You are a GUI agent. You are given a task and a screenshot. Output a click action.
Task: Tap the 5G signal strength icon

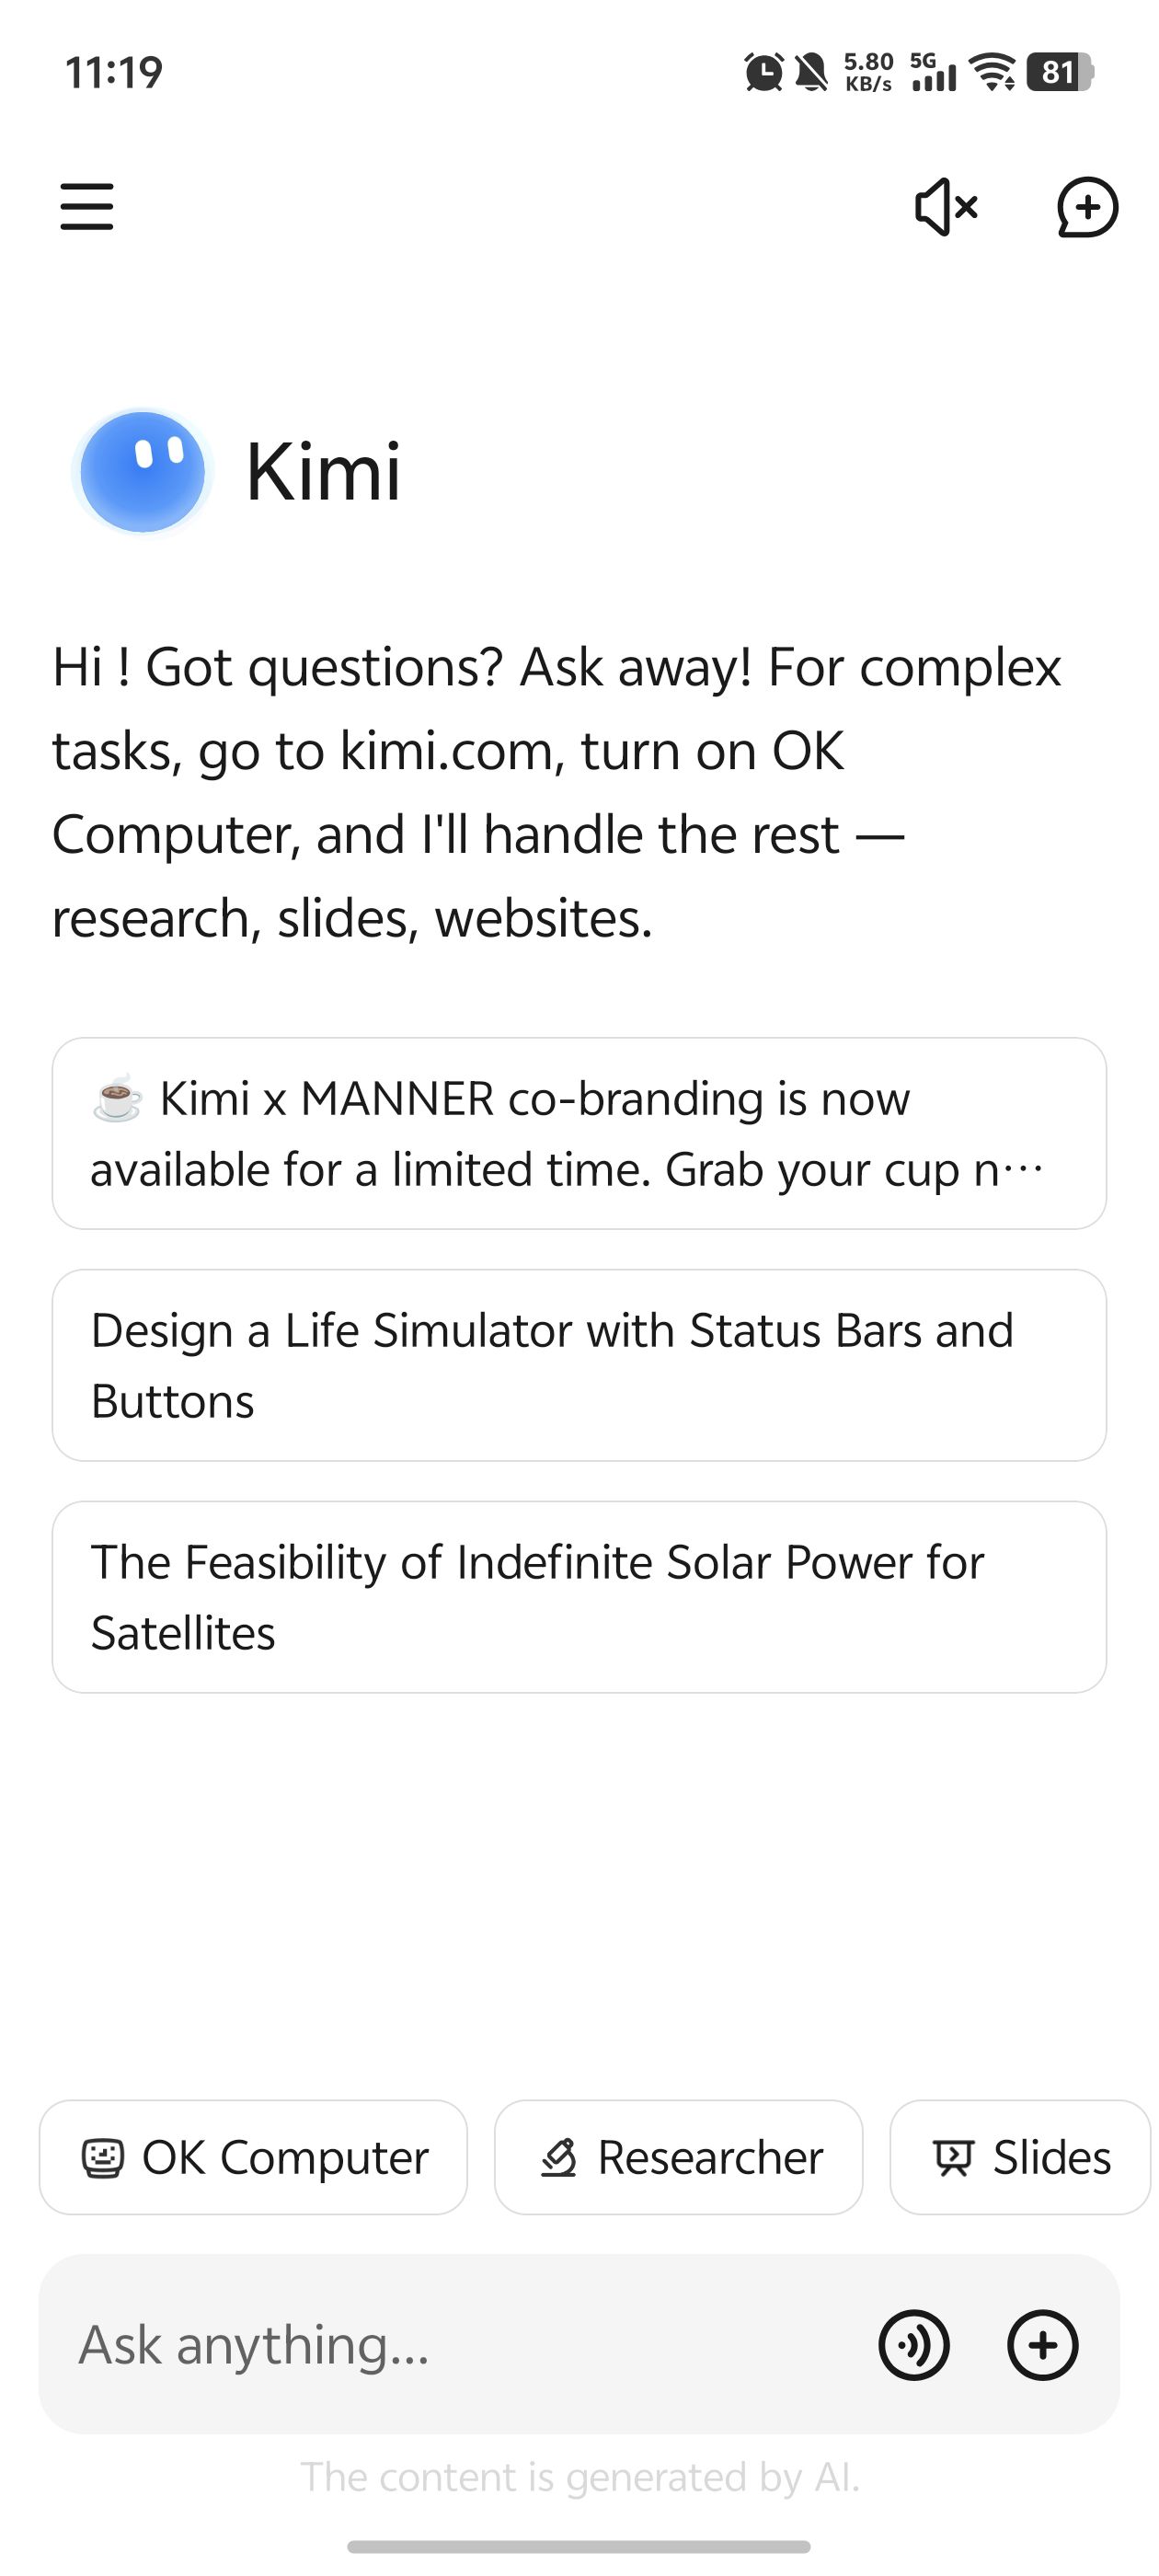pyautogui.click(x=933, y=72)
